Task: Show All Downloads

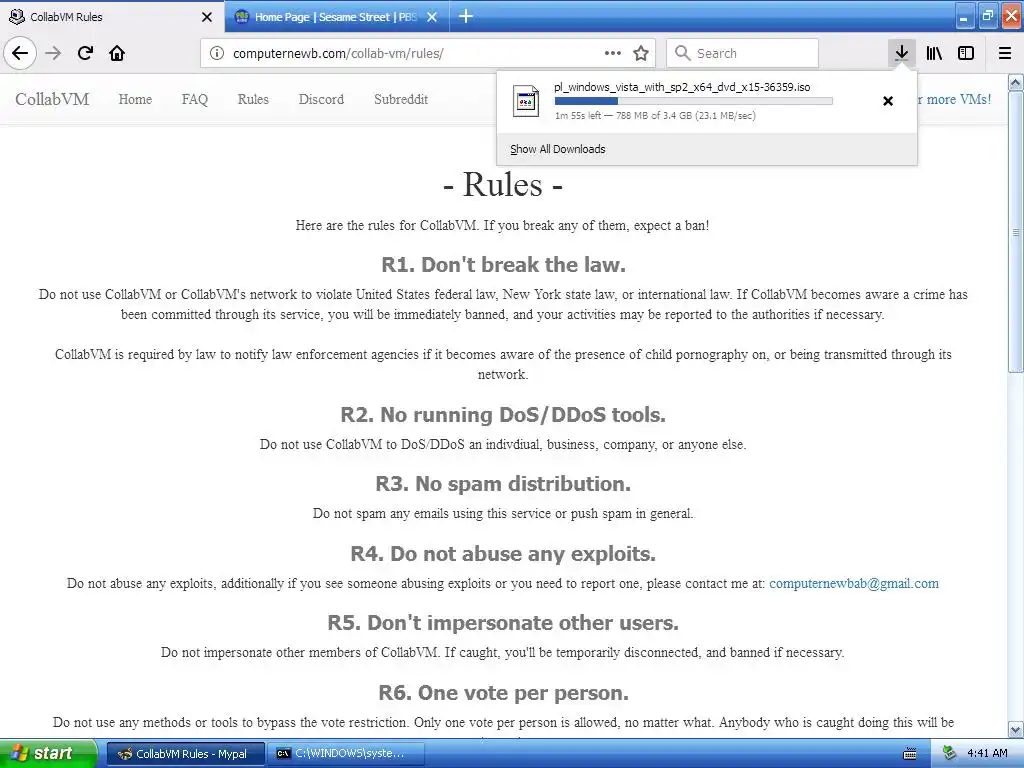Action: click(x=558, y=149)
